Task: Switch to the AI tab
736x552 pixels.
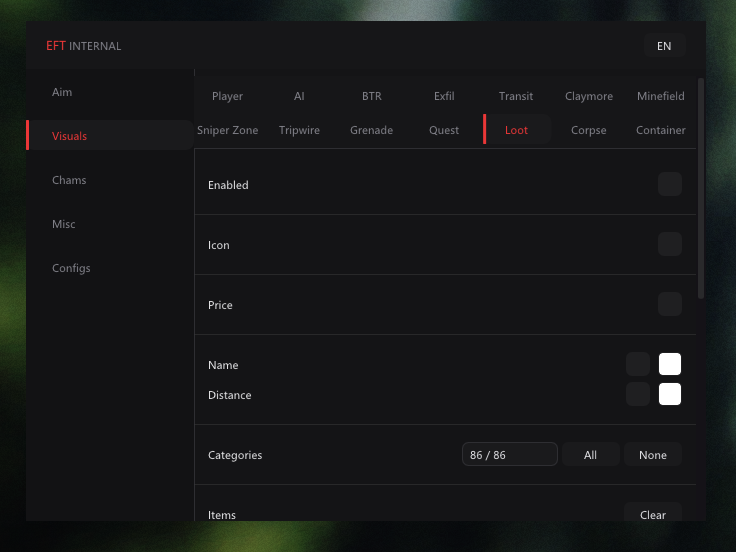Action: point(299,96)
